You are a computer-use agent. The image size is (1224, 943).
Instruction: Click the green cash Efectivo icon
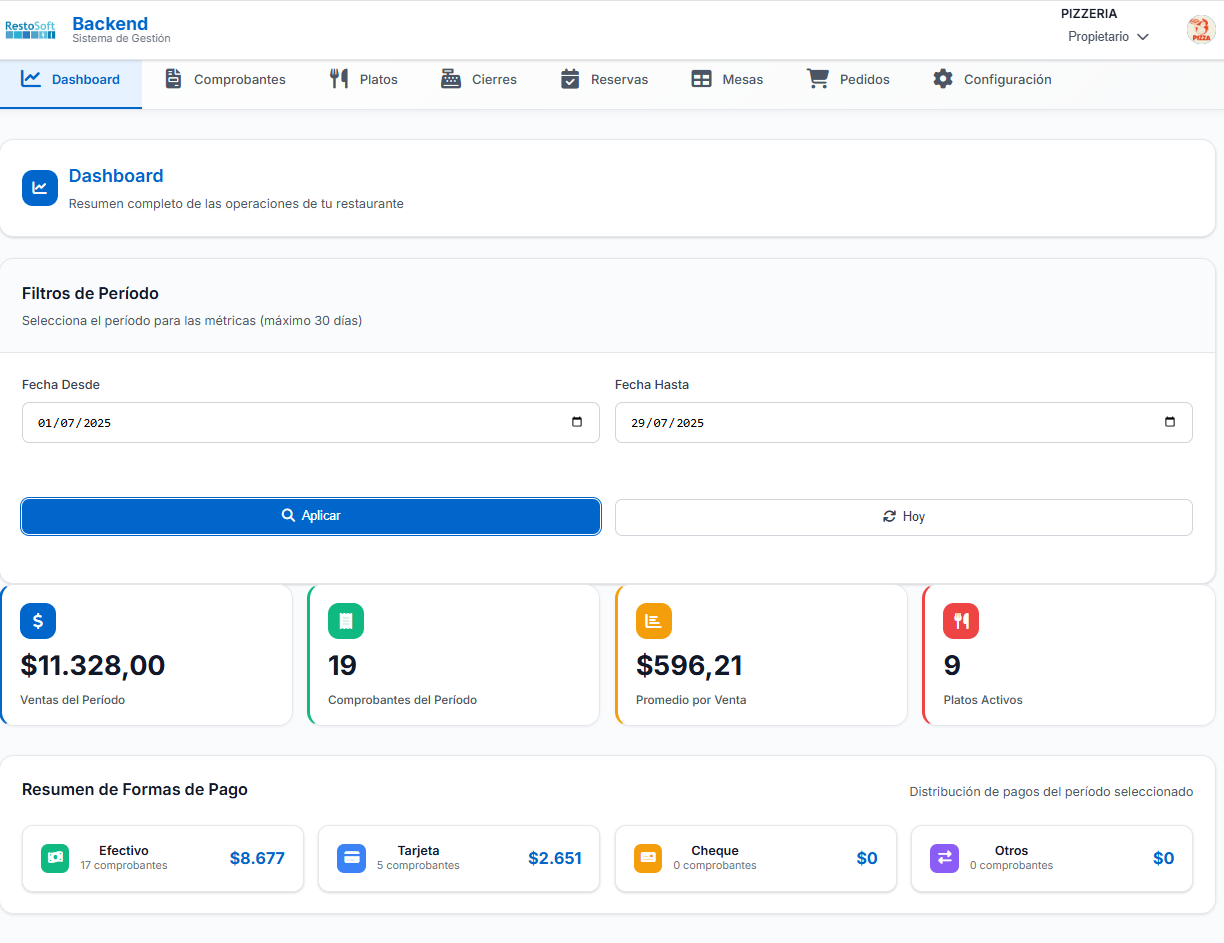tap(55, 858)
